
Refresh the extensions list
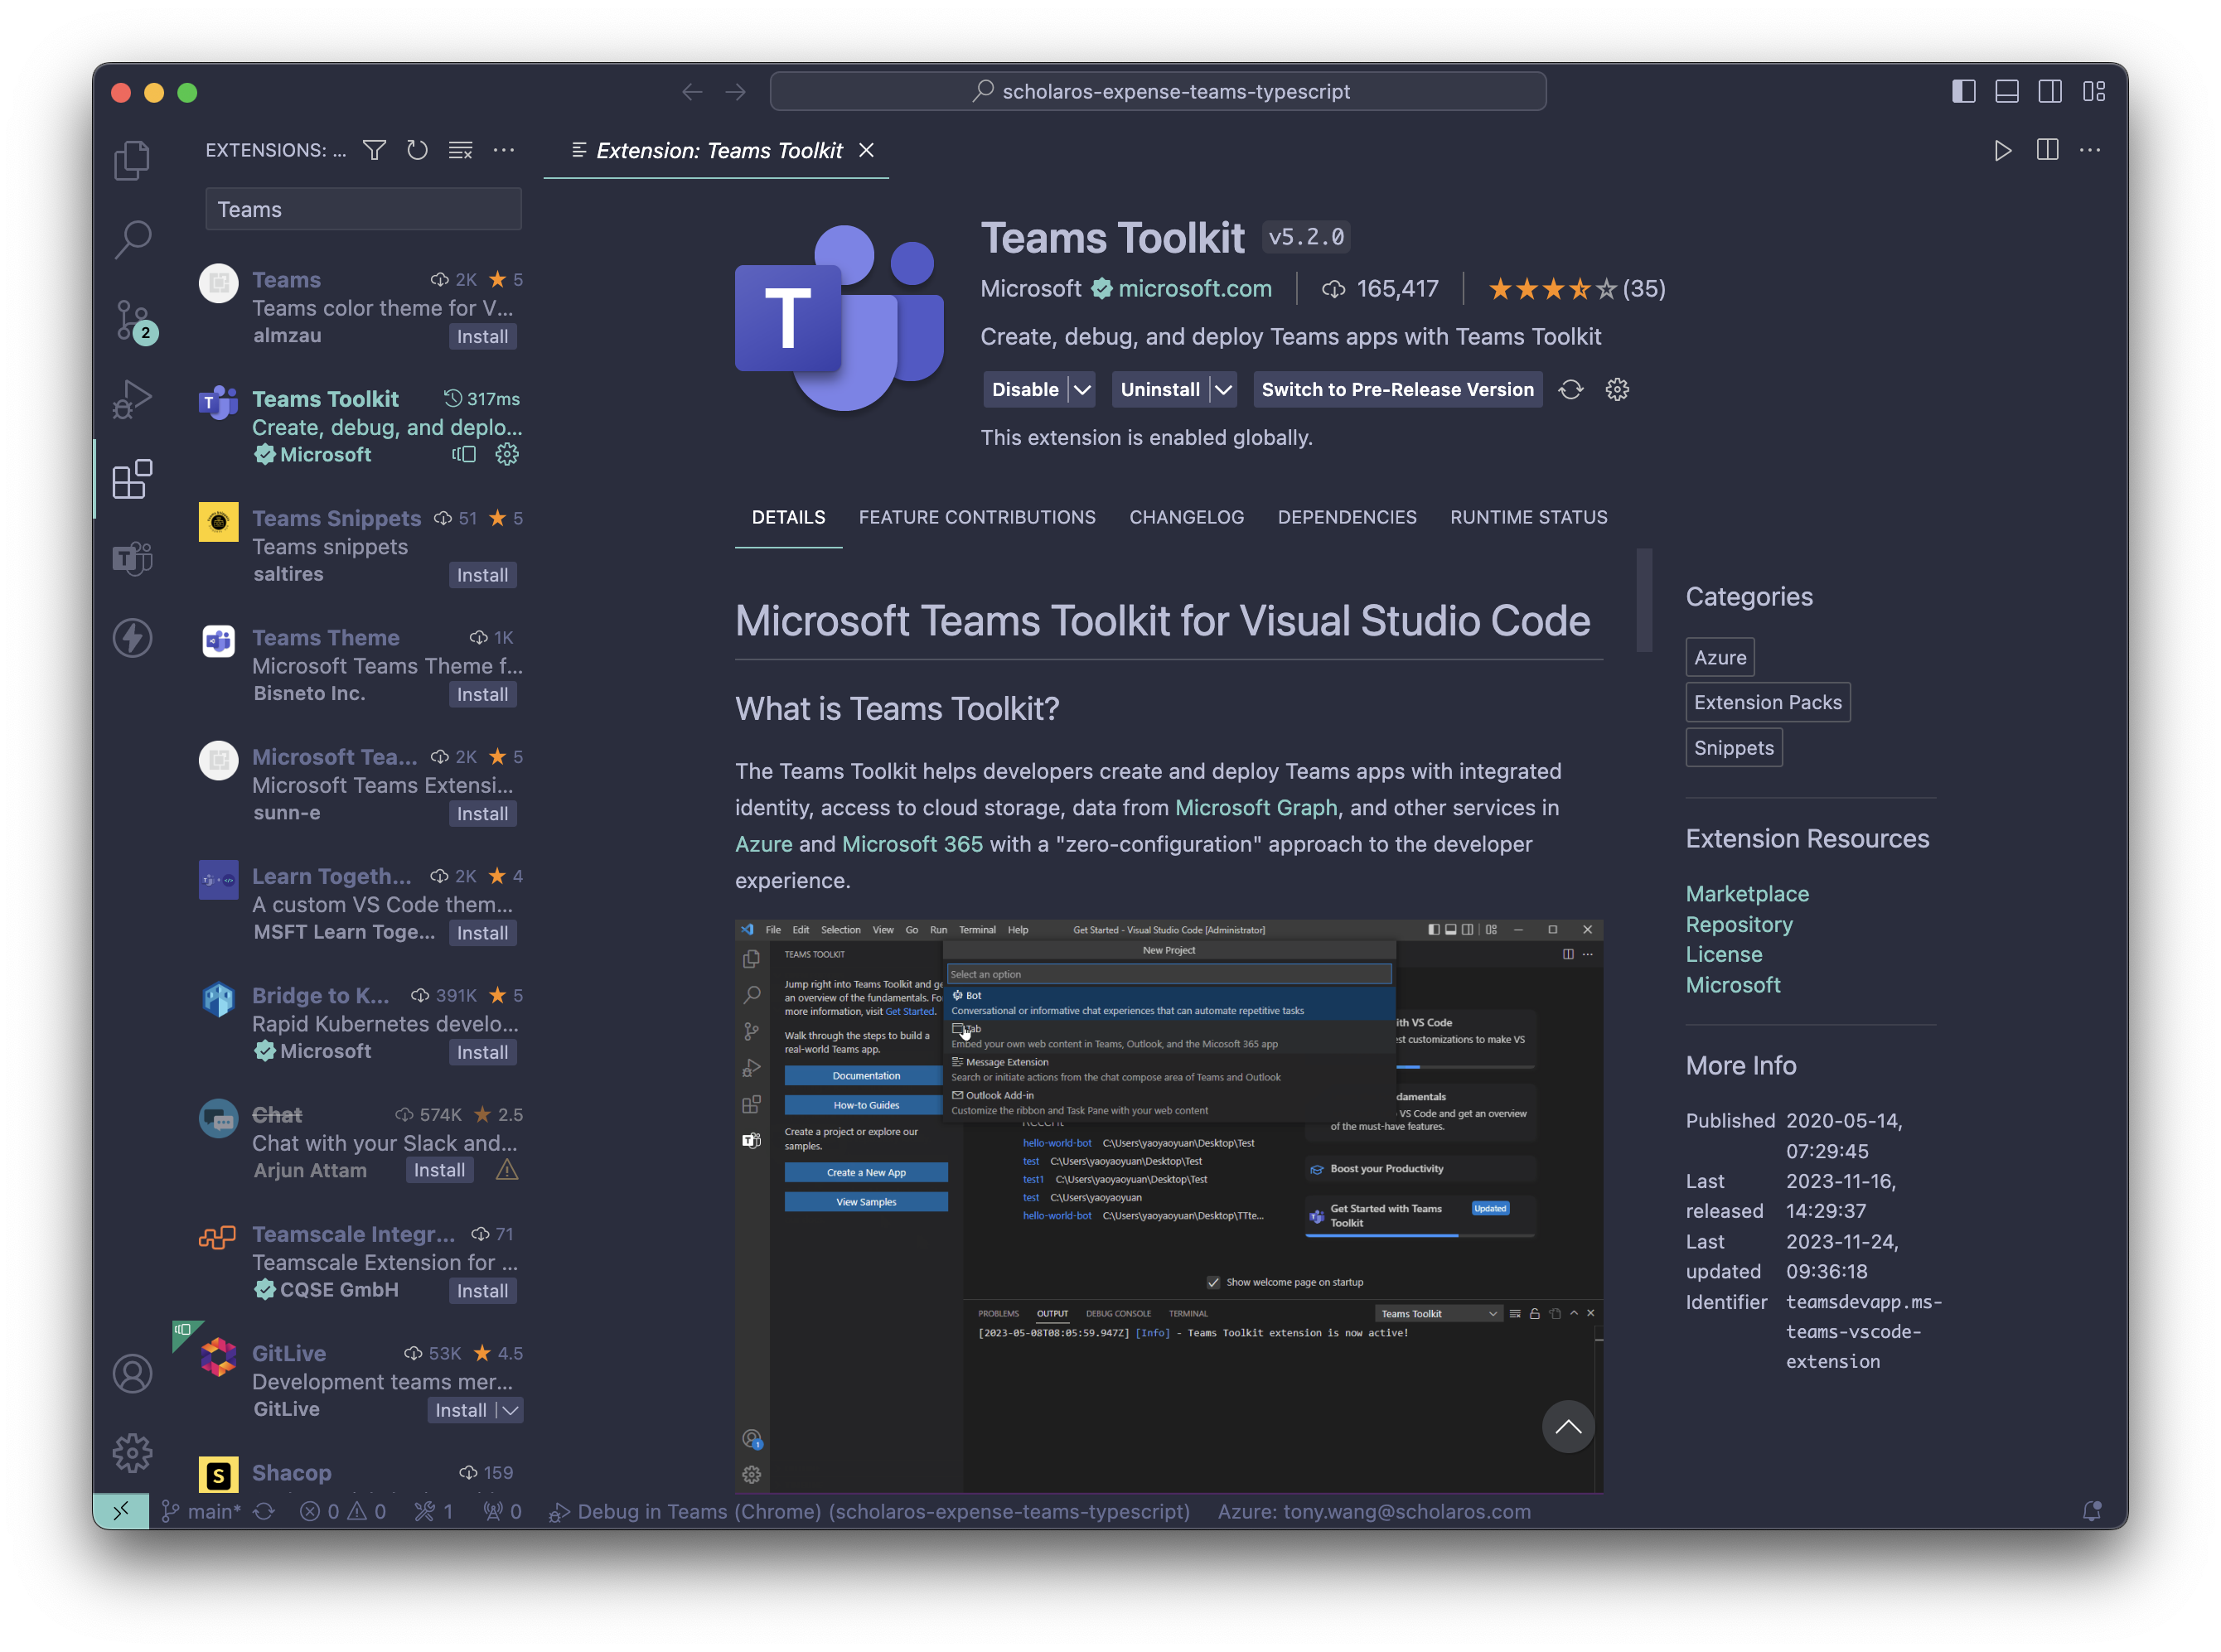coord(417,150)
